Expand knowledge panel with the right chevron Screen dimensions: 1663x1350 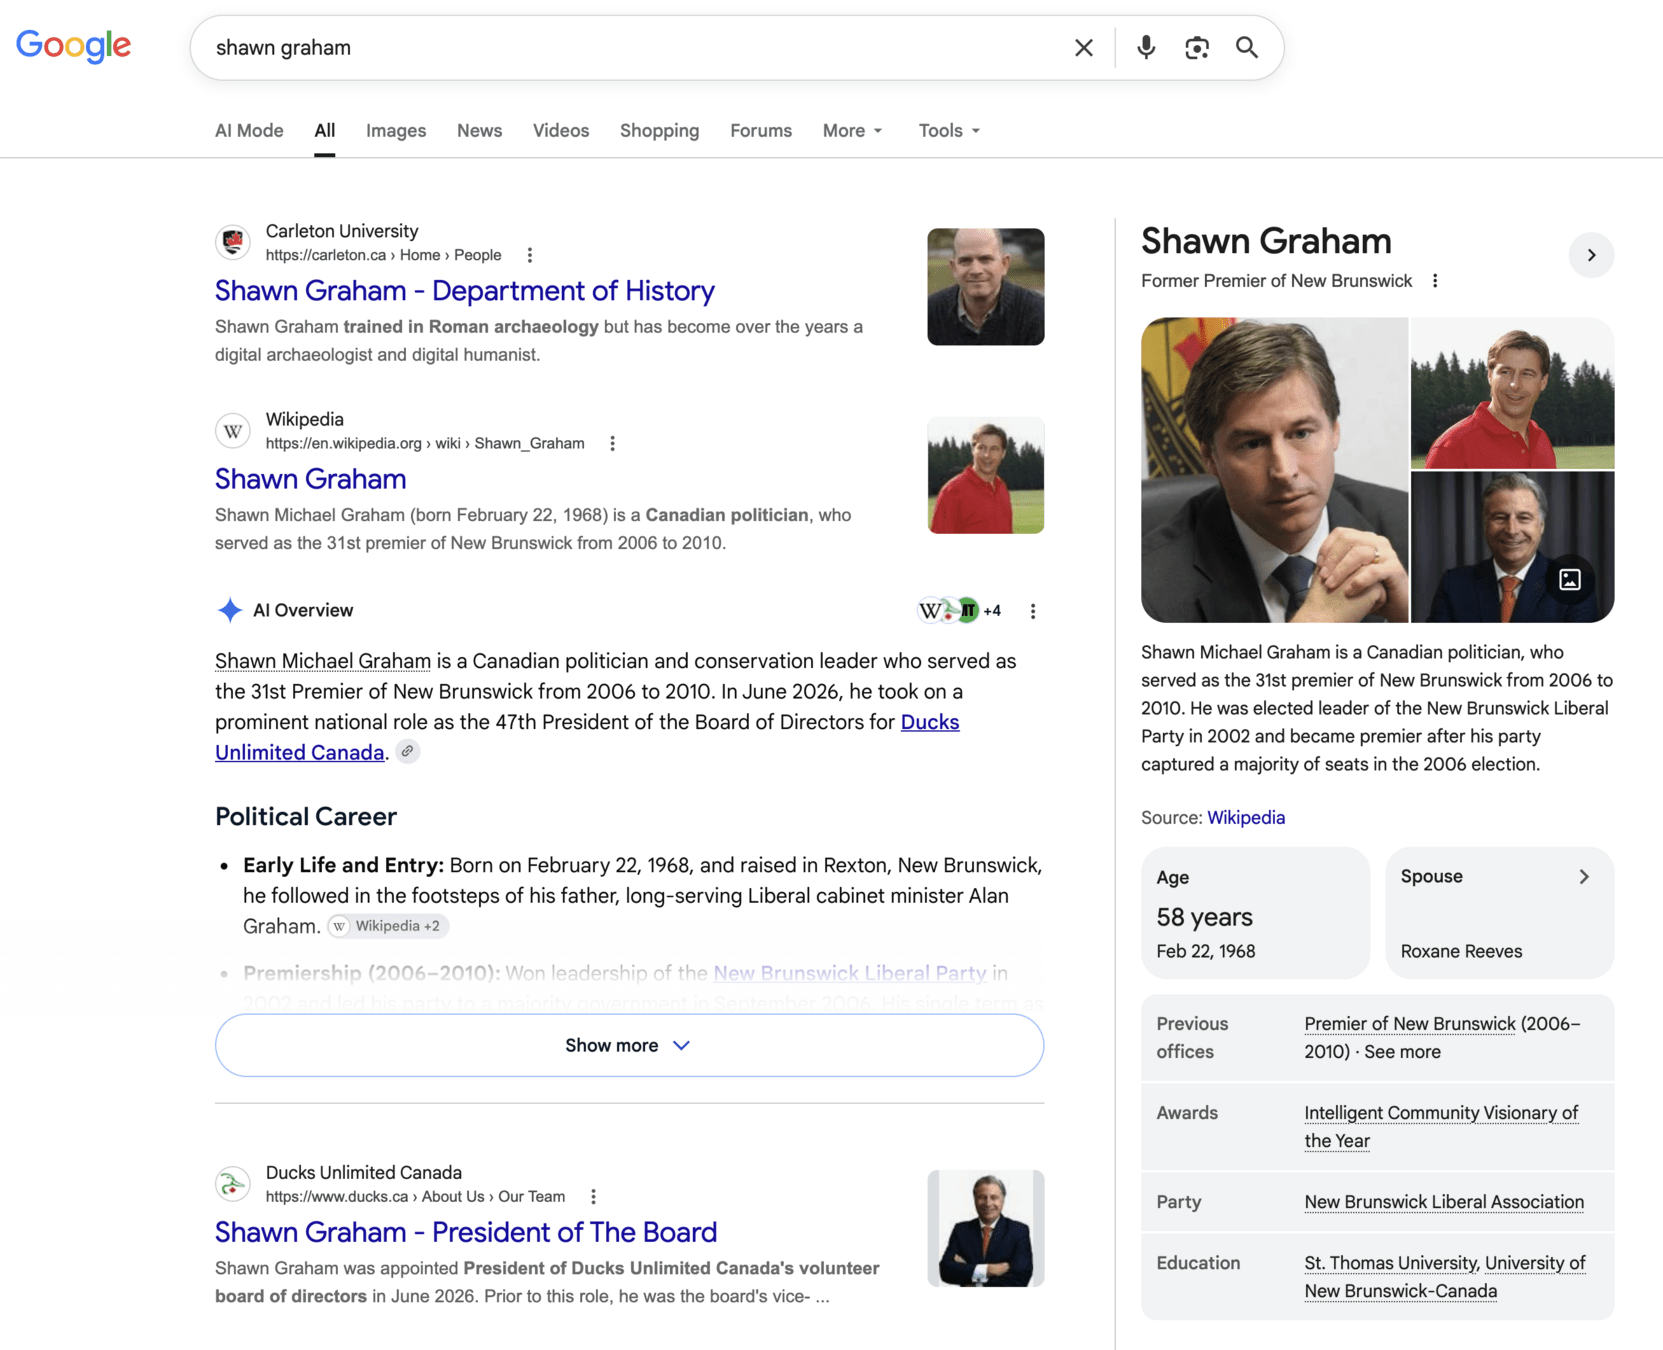point(1591,255)
